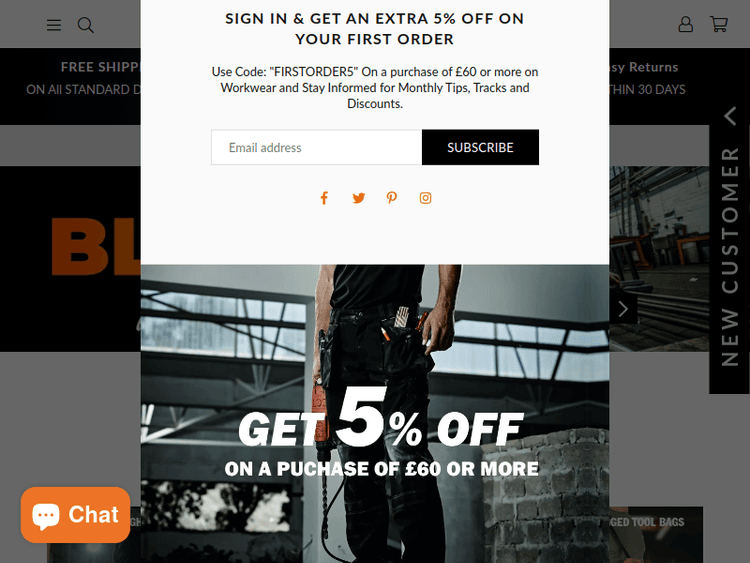Screen dimensions: 750x563
Task: Click the SUBSCRIBE button
Action: click(x=480, y=147)
